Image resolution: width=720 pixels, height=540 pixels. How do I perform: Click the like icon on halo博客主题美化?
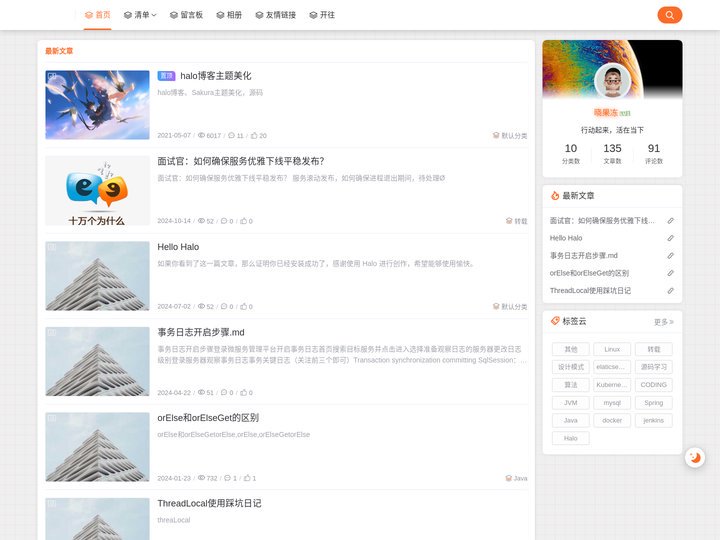tap(254, 135)
